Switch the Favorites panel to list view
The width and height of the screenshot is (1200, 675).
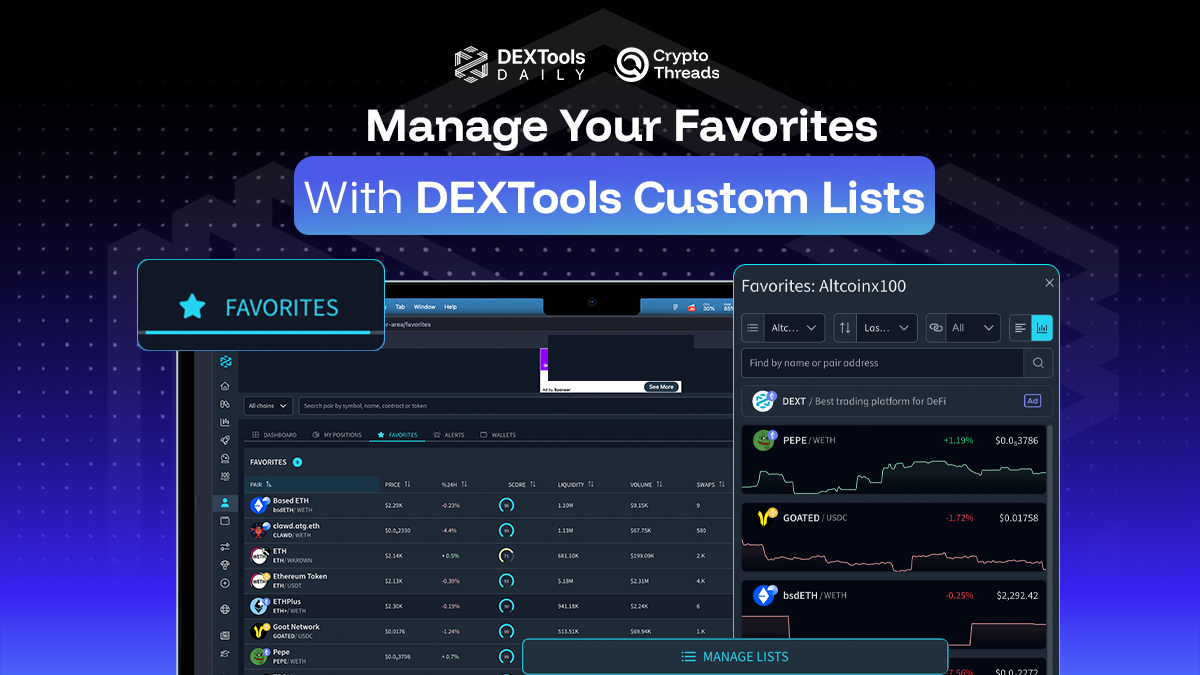click(1020, 327)
